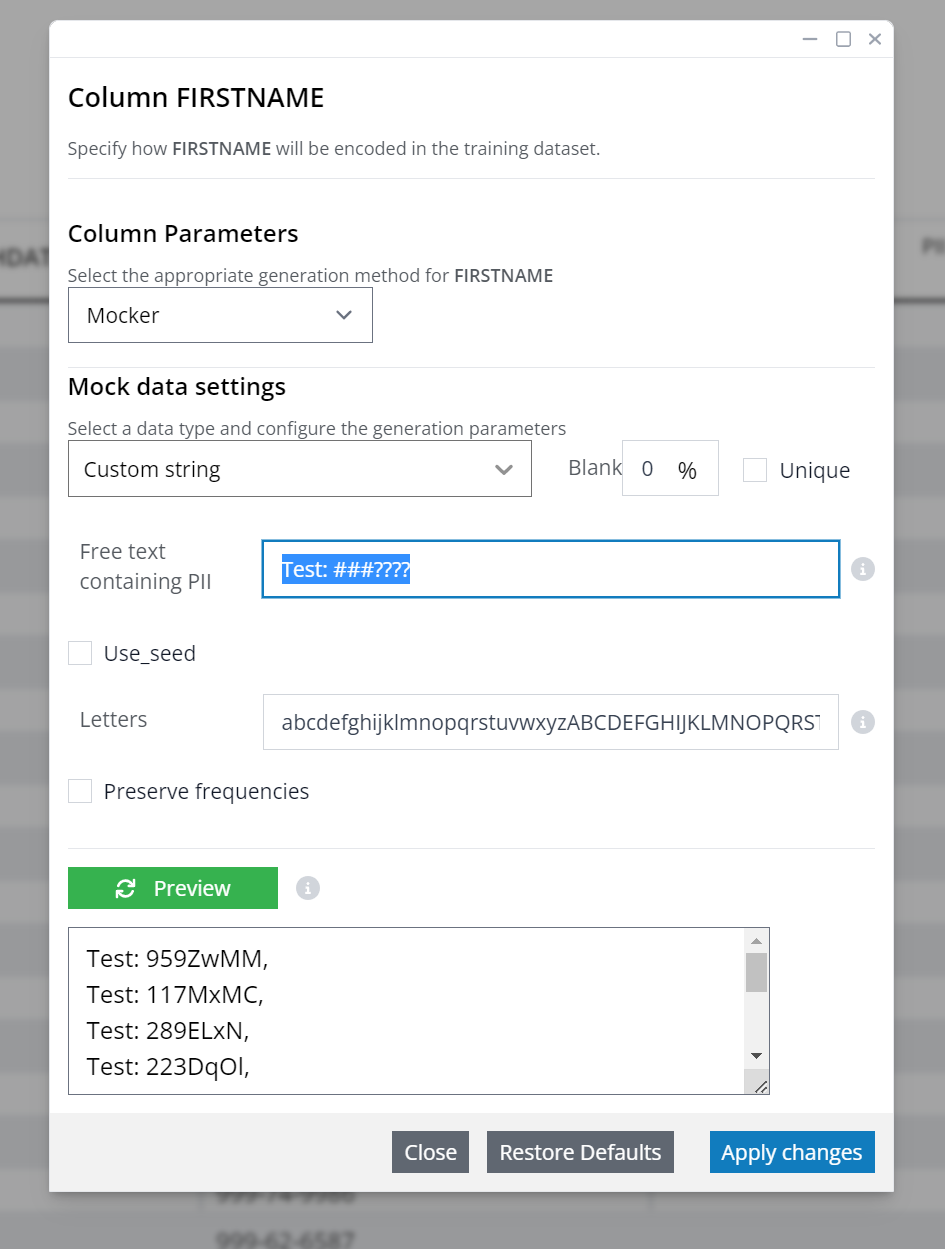
Task: Minimize the Column FIRSTNAME dialog
Action: click(x=811, y=39)
